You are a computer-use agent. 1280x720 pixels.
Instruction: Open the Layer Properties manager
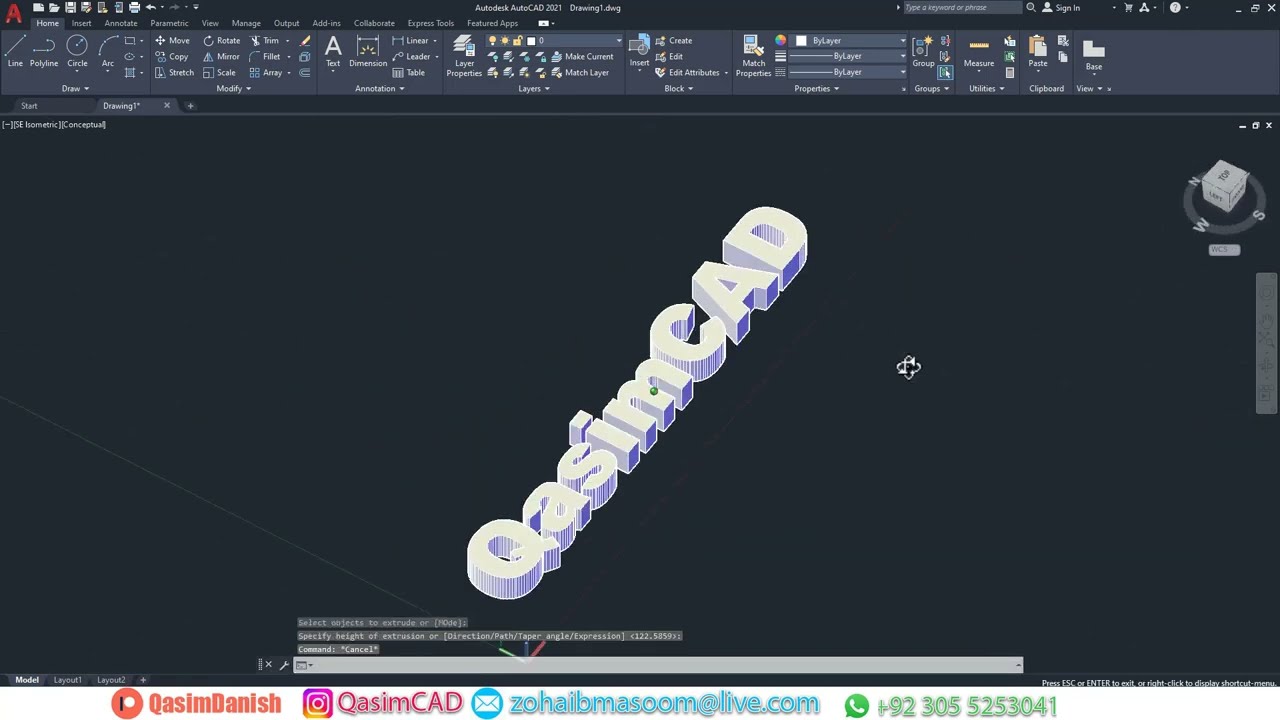pos(464,55)
